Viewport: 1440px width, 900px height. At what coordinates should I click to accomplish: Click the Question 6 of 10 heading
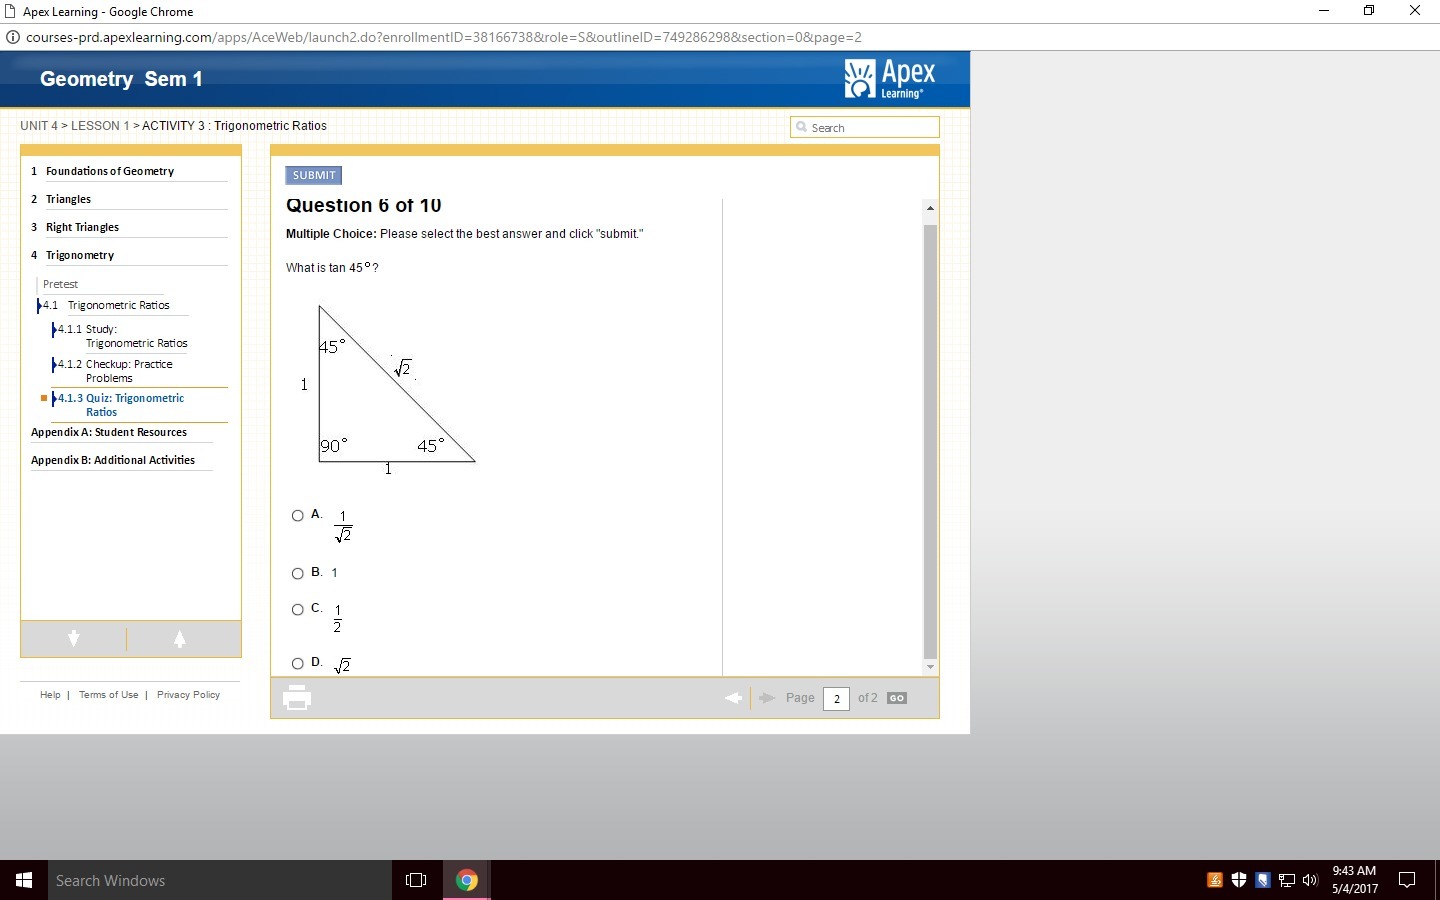click(364, 205)
